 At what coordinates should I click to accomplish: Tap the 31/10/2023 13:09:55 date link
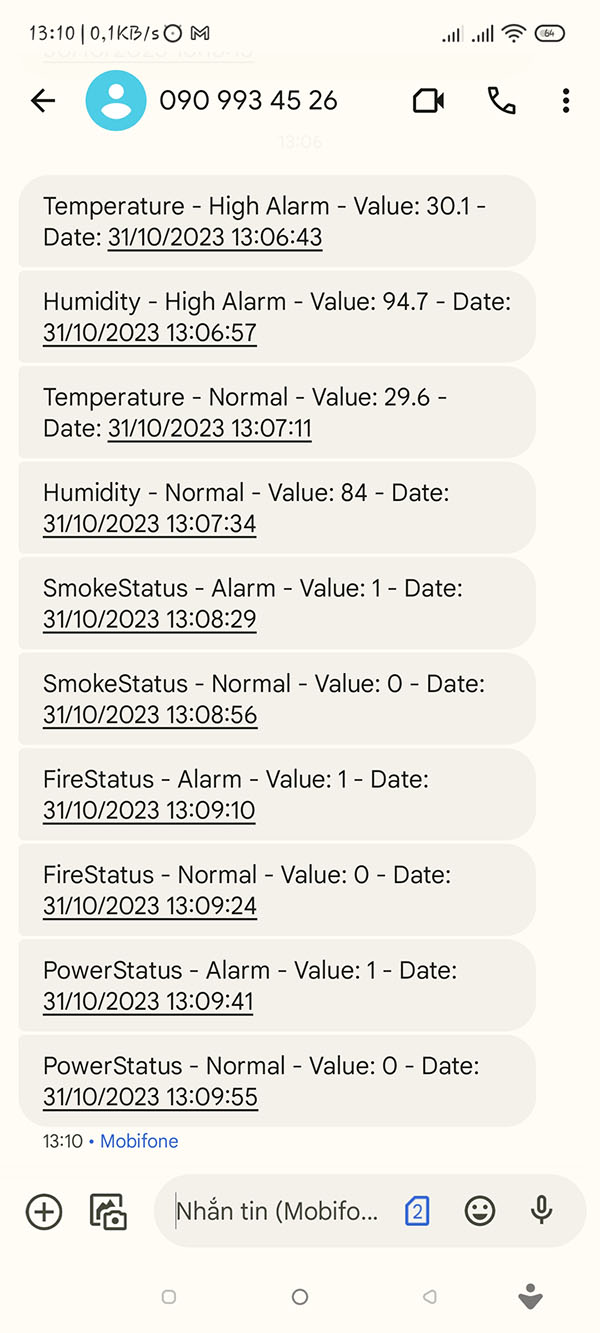150,1097
